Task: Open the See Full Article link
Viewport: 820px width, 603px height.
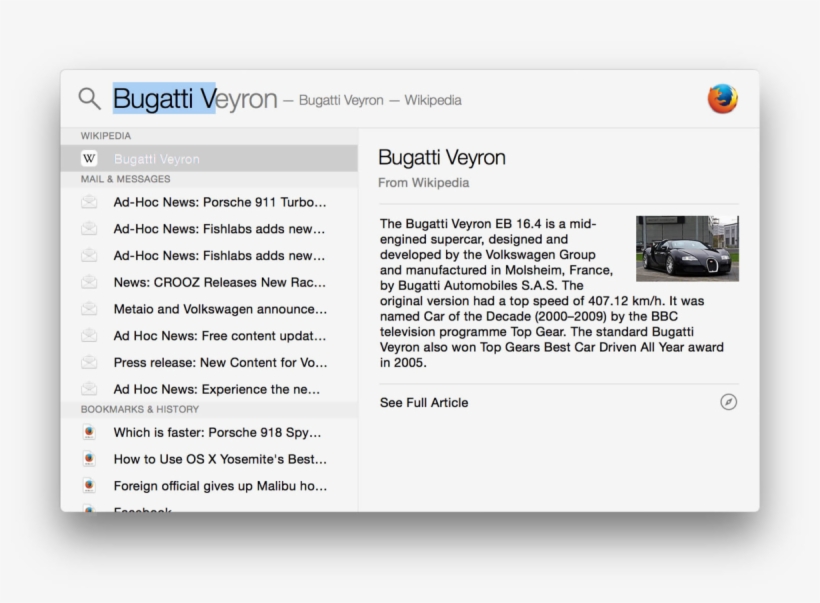Action: click(x=424, y=402)
